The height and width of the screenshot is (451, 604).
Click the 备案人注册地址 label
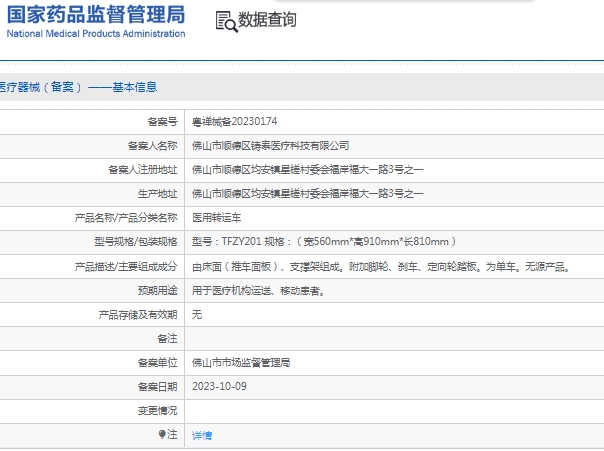(x=143, y=169)
